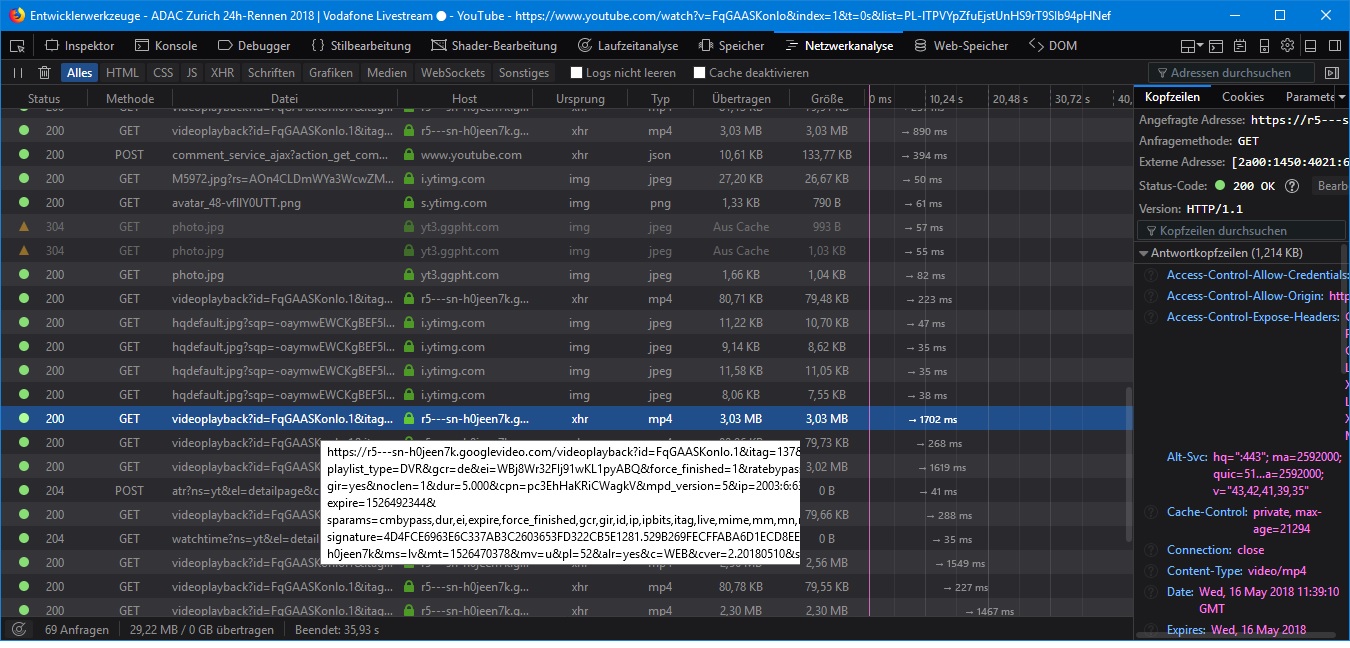Select the frame picker toolbar icon
1350x648 pixels.
pyautogui.click(x=1191, y=46)
